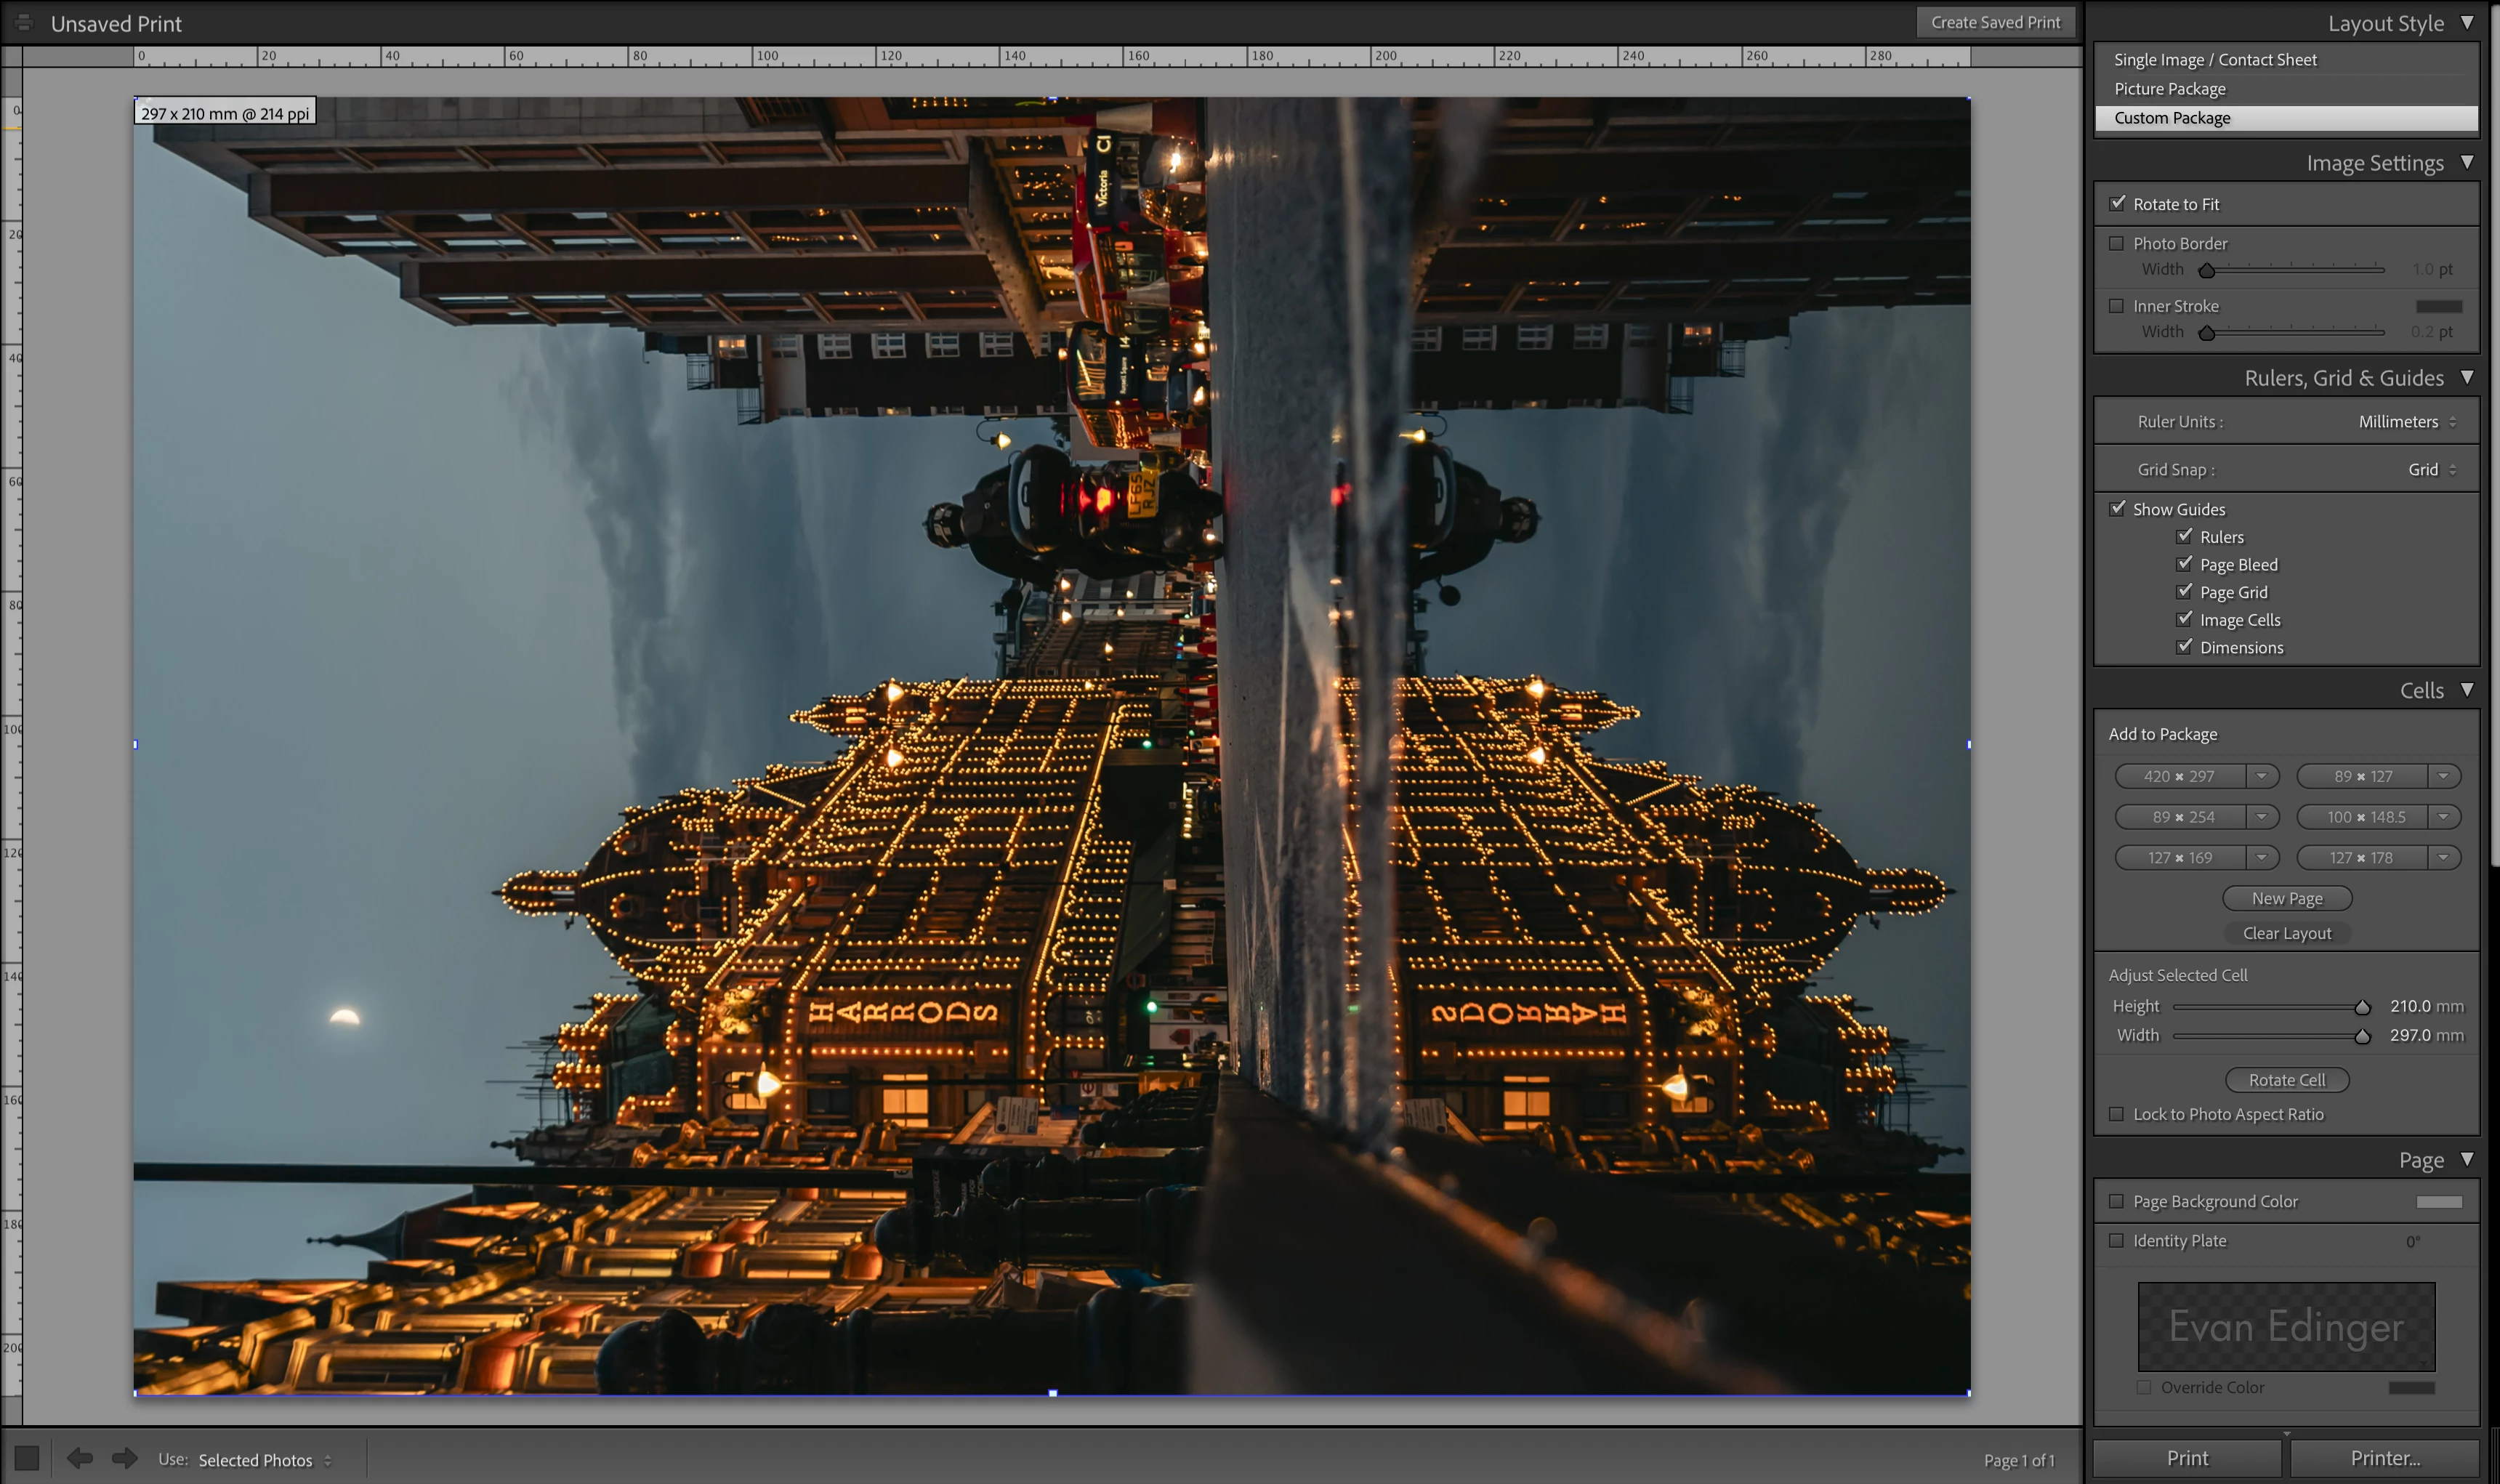This screenshot has width=2500, height=1484.
Task: Collapse the Page panel triangle
Action: (2467, 1159)
